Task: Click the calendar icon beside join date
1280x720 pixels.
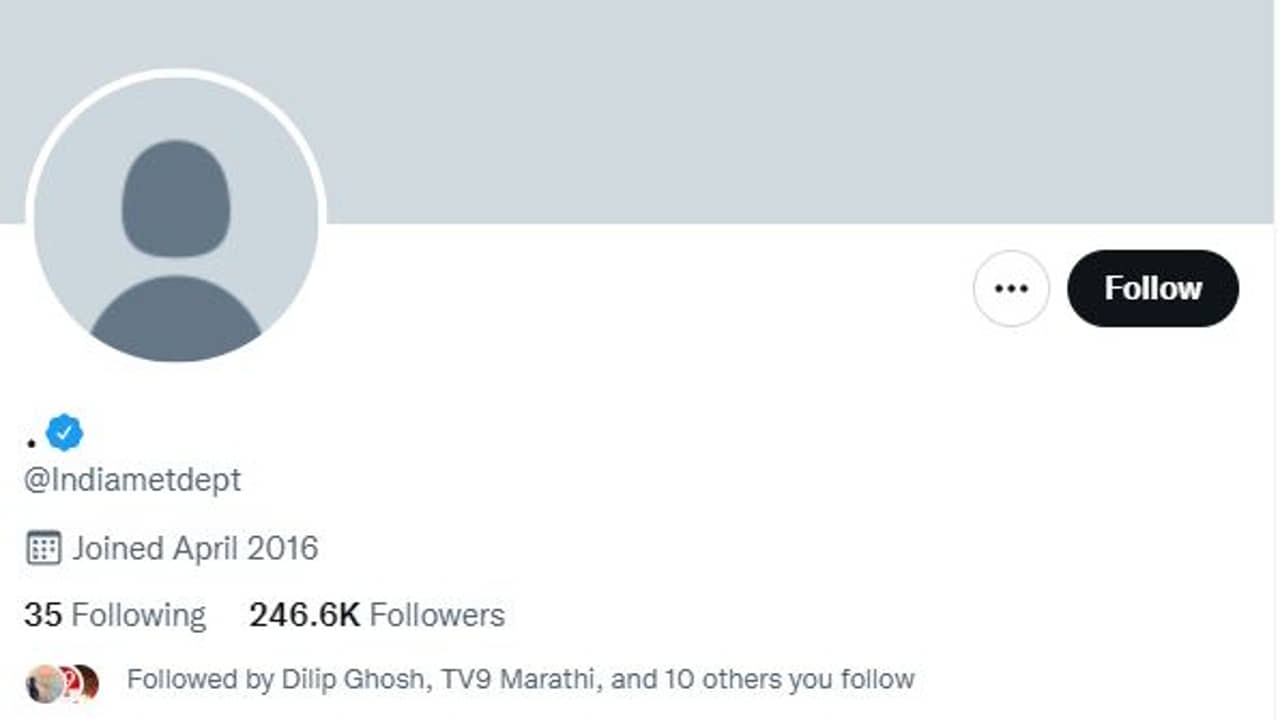Action: tap(43, 548)
